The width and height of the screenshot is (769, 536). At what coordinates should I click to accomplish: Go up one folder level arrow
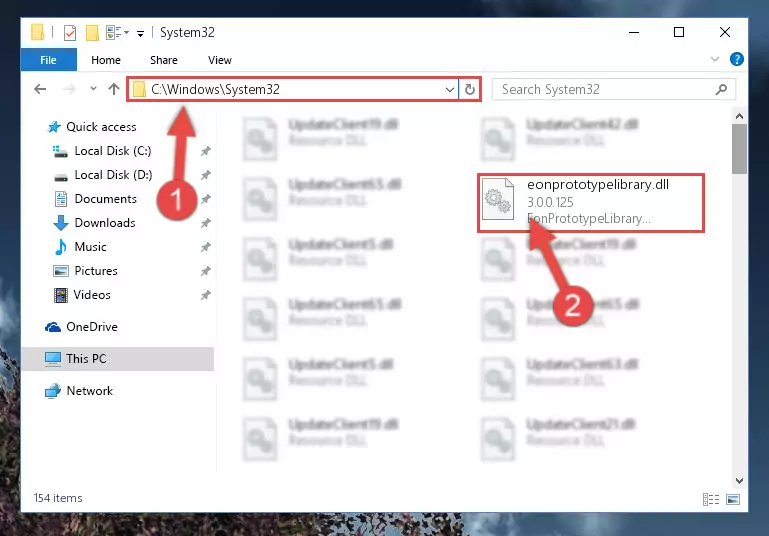tap(114, 89)
